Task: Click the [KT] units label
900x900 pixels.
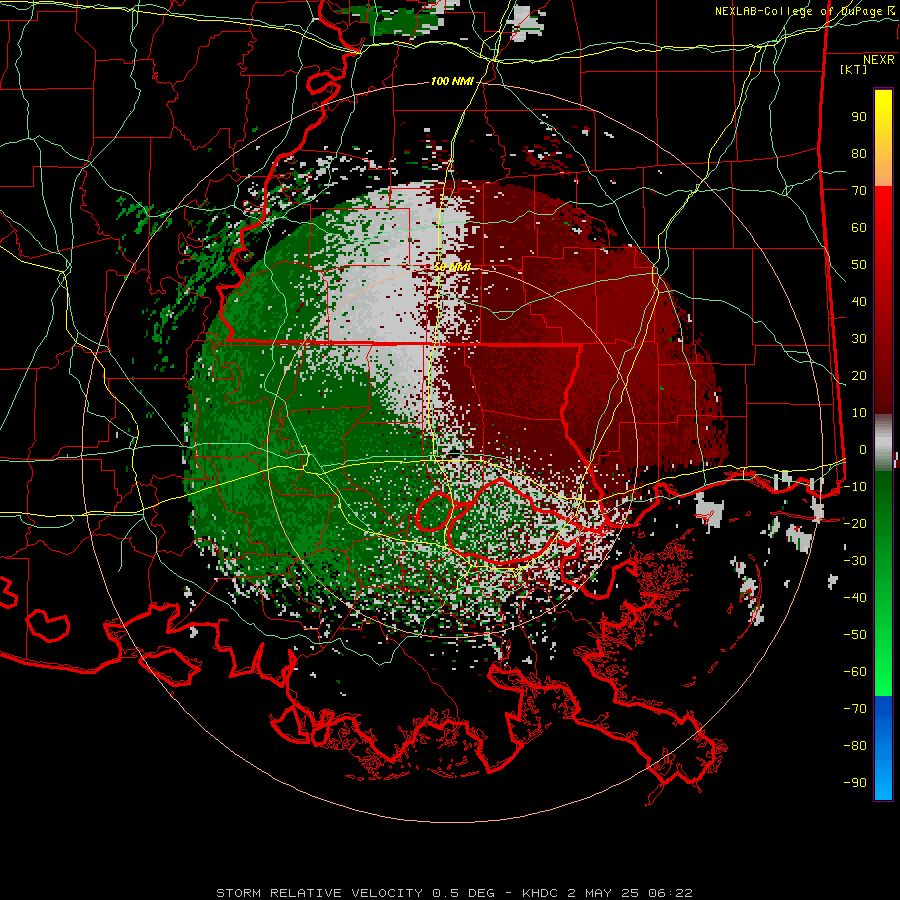Action: click(x=854, y=69)
